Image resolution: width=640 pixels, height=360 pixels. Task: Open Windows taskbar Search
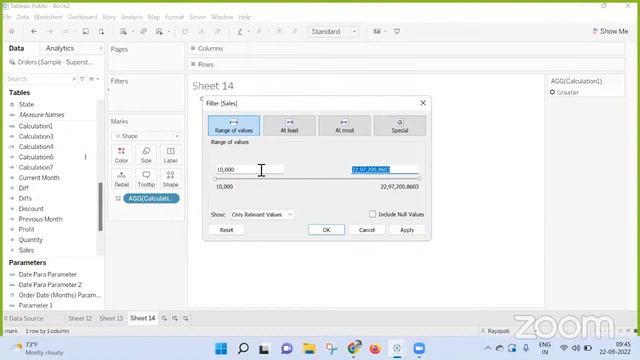[243, 349]
